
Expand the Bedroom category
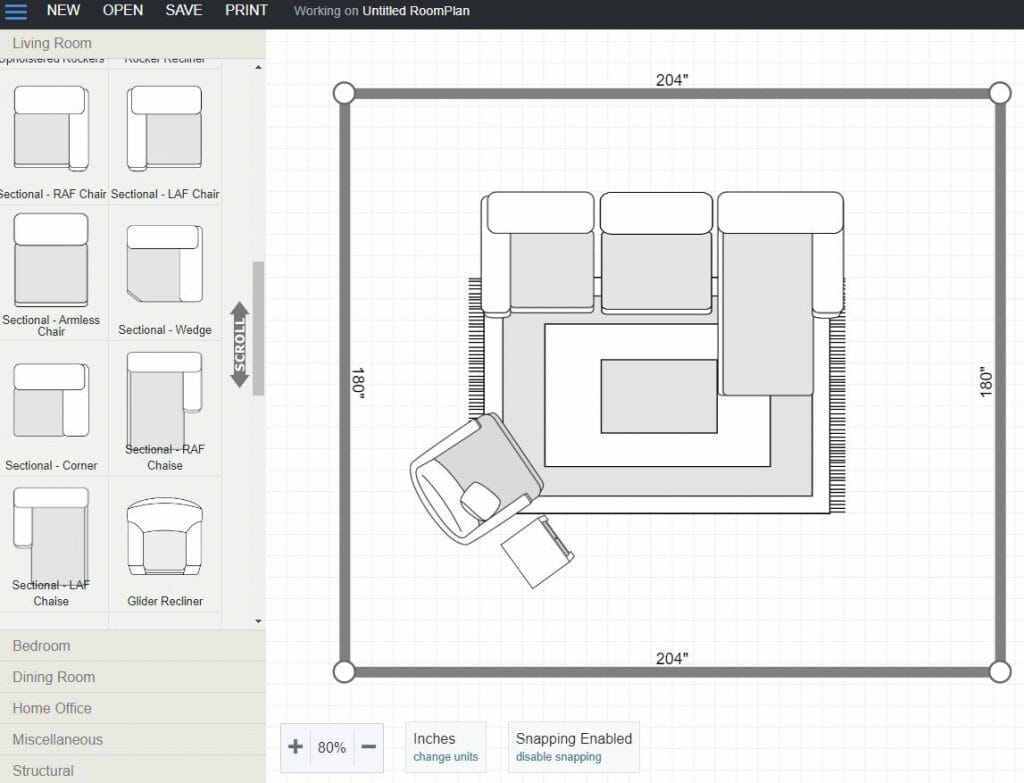tap(41, 646)
